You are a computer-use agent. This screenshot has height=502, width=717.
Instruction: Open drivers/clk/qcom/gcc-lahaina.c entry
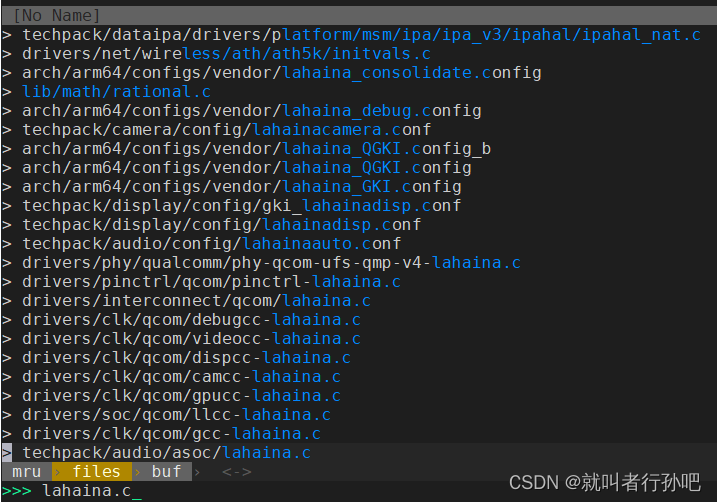coord(171,433)
